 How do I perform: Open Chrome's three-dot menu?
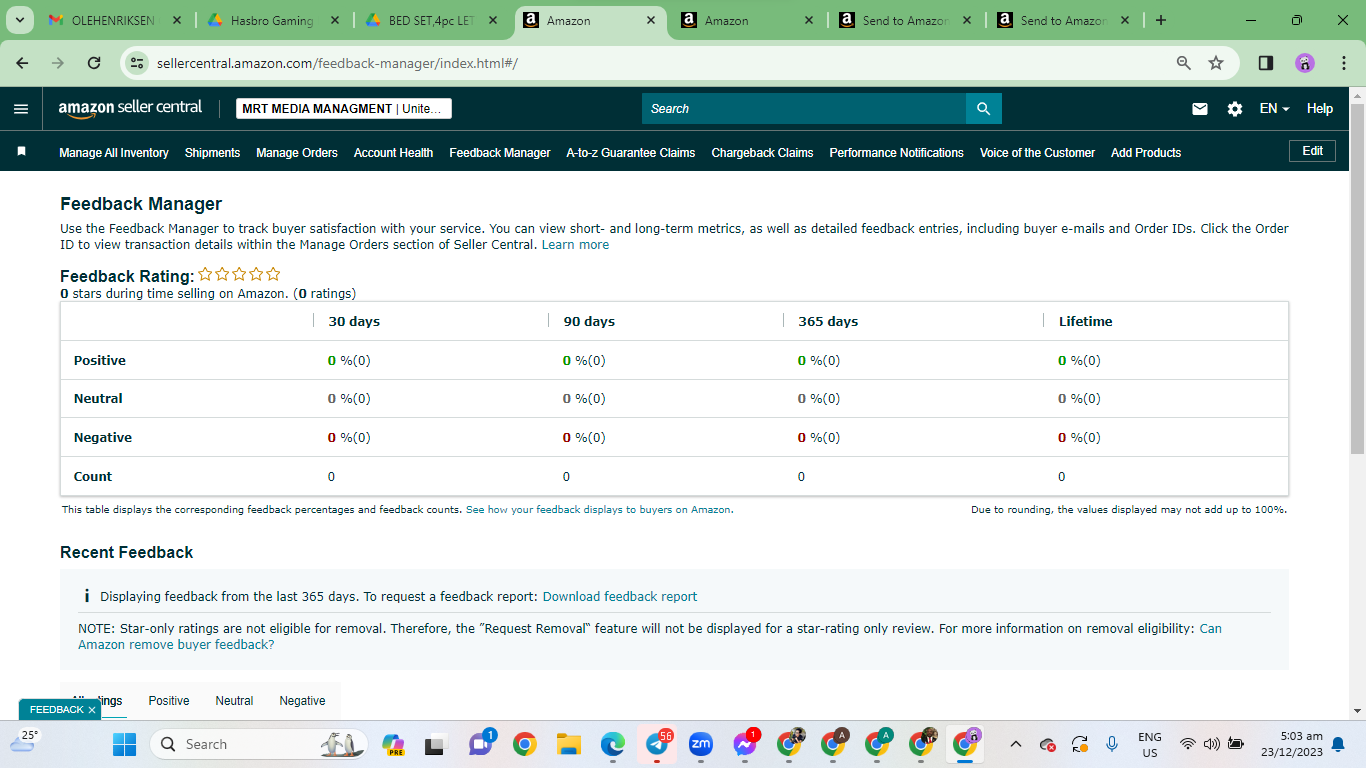[1342, 63]
